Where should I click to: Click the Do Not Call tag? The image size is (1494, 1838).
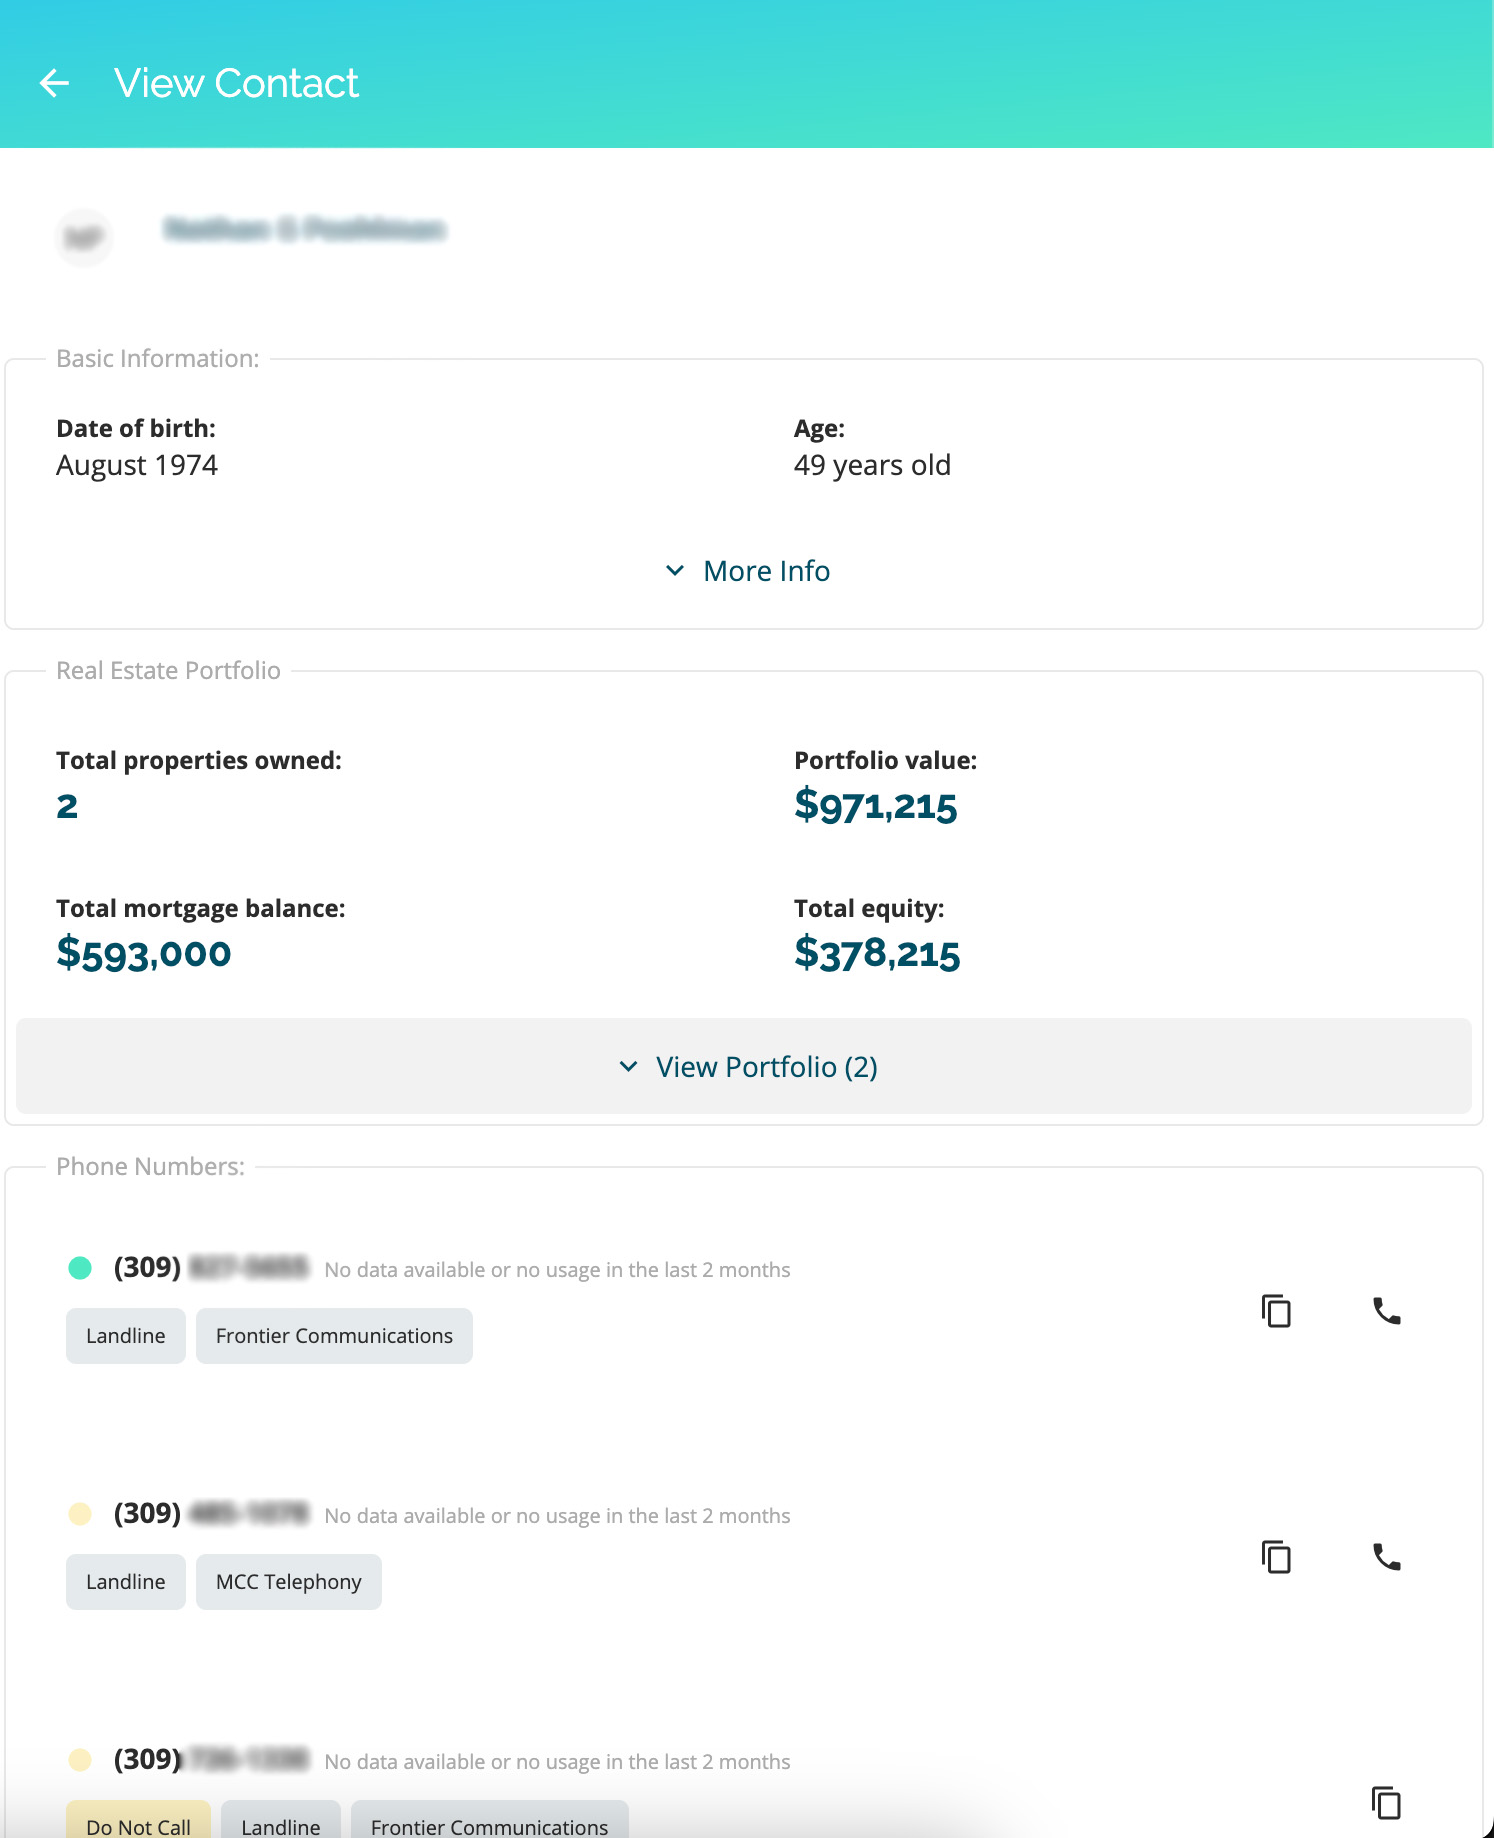point(138,1822)
